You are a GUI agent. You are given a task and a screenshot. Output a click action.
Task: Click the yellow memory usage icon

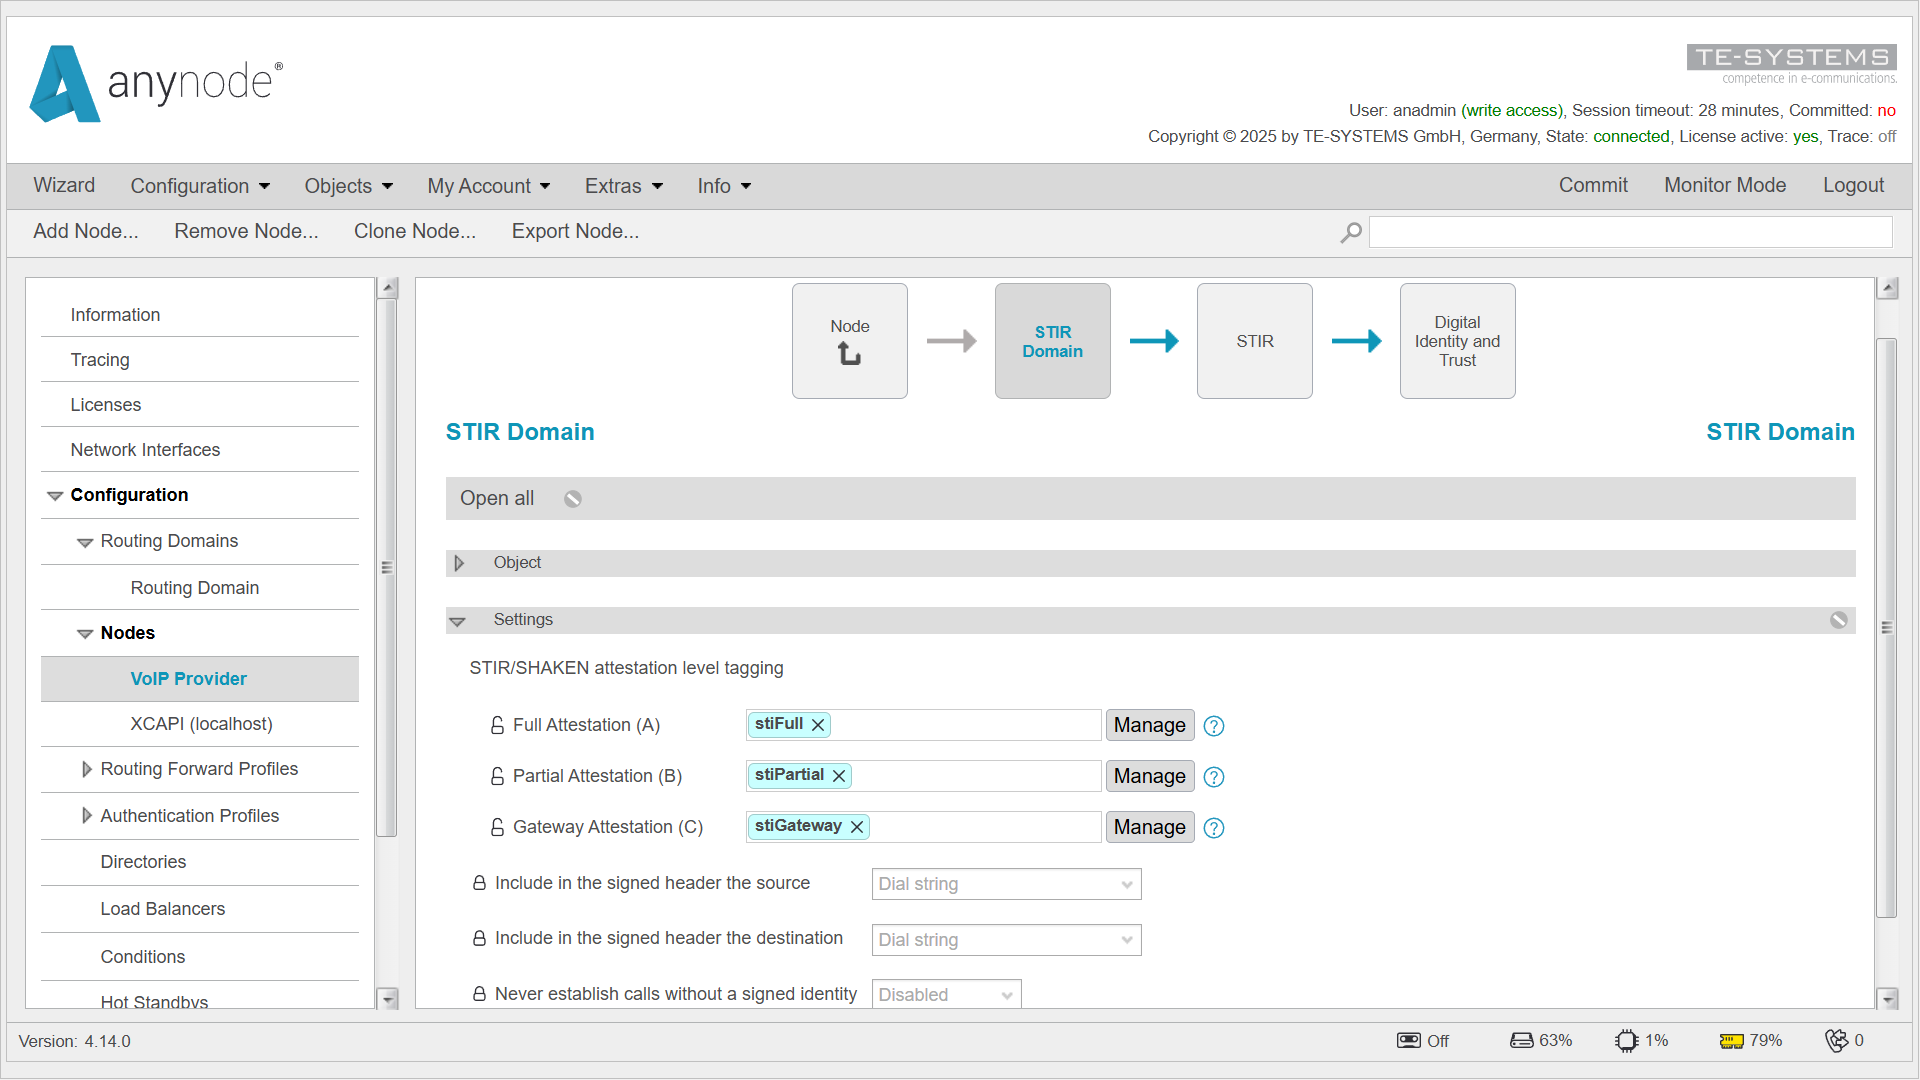point(1732,1040)
